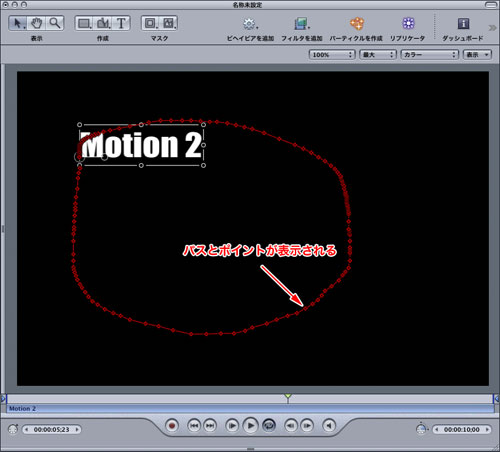Click the duration clock icon
Screen dimensions: 500x452
pyautogui.click(x=422, y=429)
